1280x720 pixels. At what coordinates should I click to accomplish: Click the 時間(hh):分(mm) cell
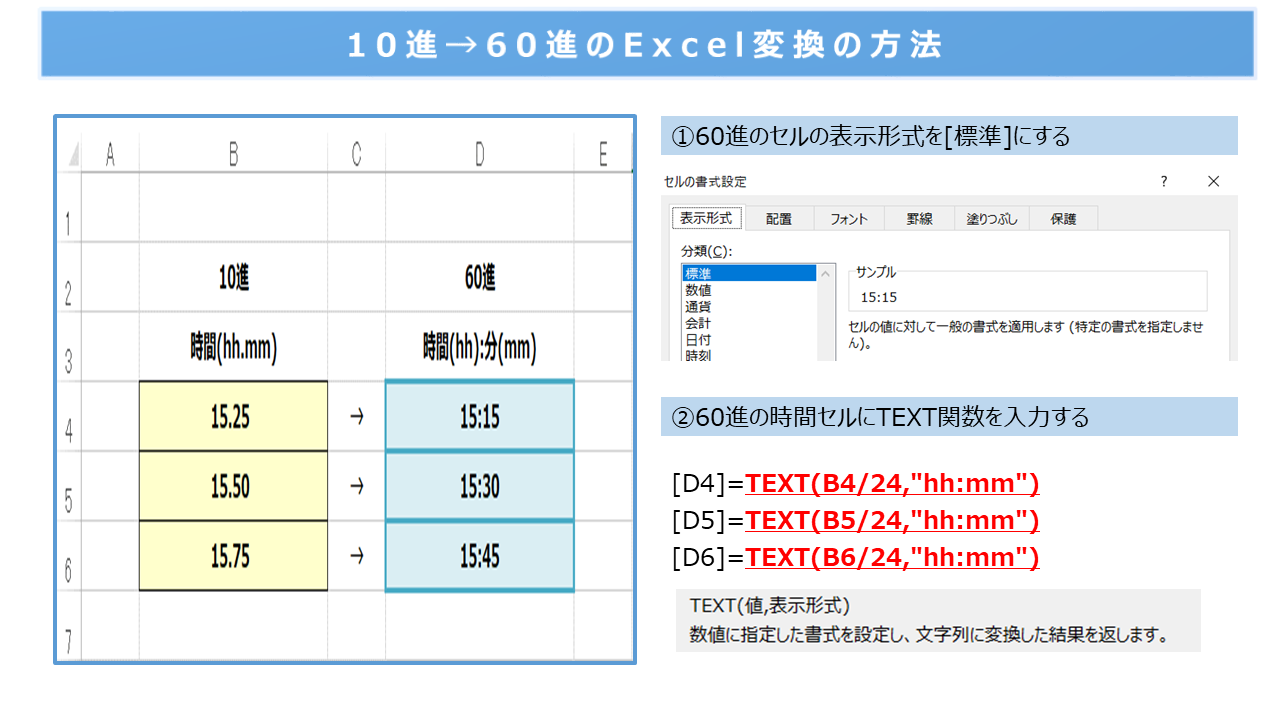(x=480, y=346)
